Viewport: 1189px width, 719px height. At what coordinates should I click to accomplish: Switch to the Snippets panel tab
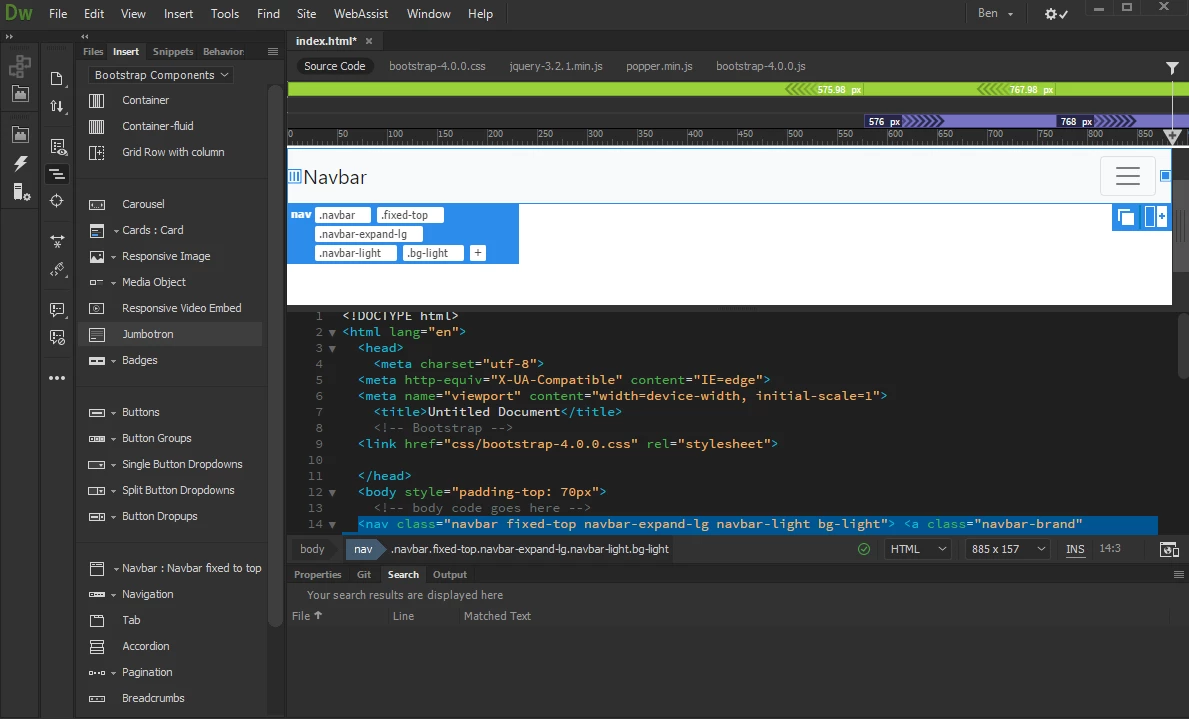[173, 52]
